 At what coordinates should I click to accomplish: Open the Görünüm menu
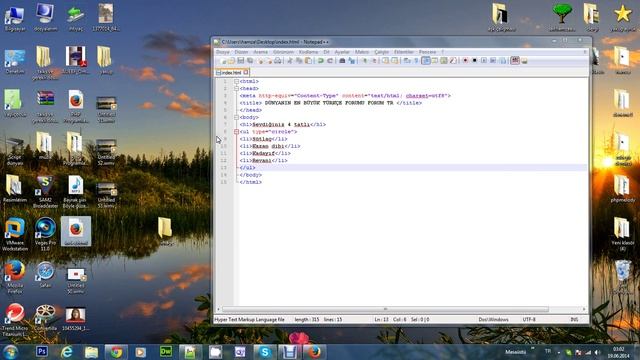click(283, 52)
